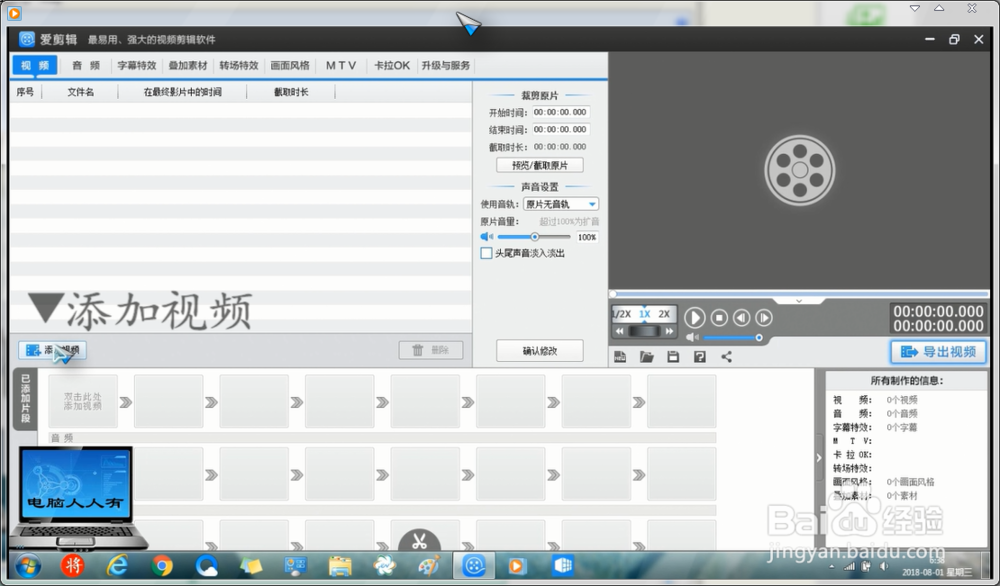This screenshot has width=1000, height=586.
Task: Click the rewind double-arrow button
Action: pos(619,331)
